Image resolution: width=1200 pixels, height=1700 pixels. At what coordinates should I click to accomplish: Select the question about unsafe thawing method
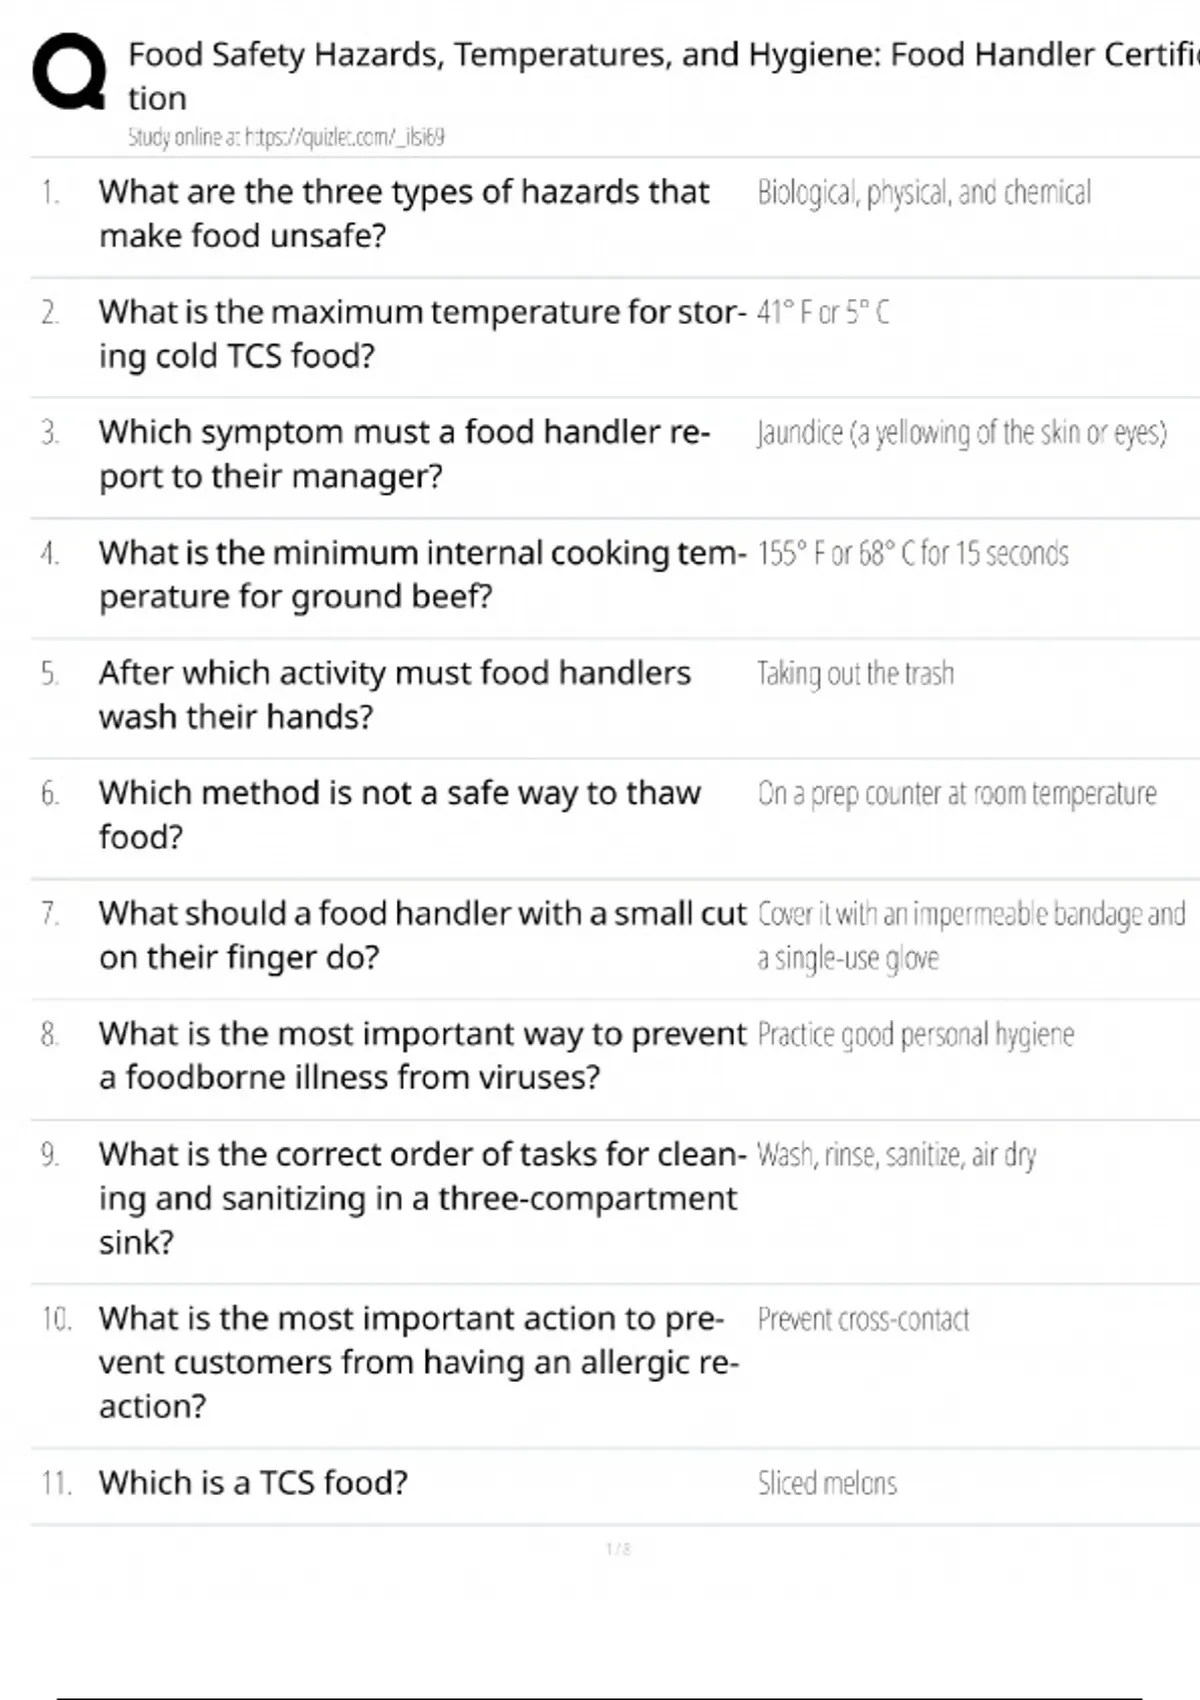(x=399, y=814)
